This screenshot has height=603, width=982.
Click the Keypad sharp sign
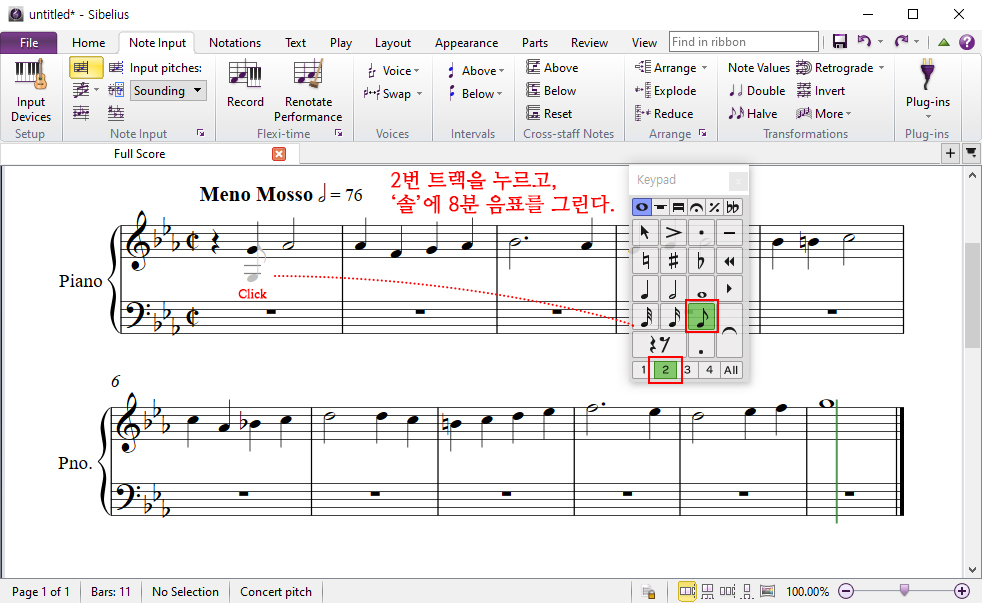(x=673, y=260)
